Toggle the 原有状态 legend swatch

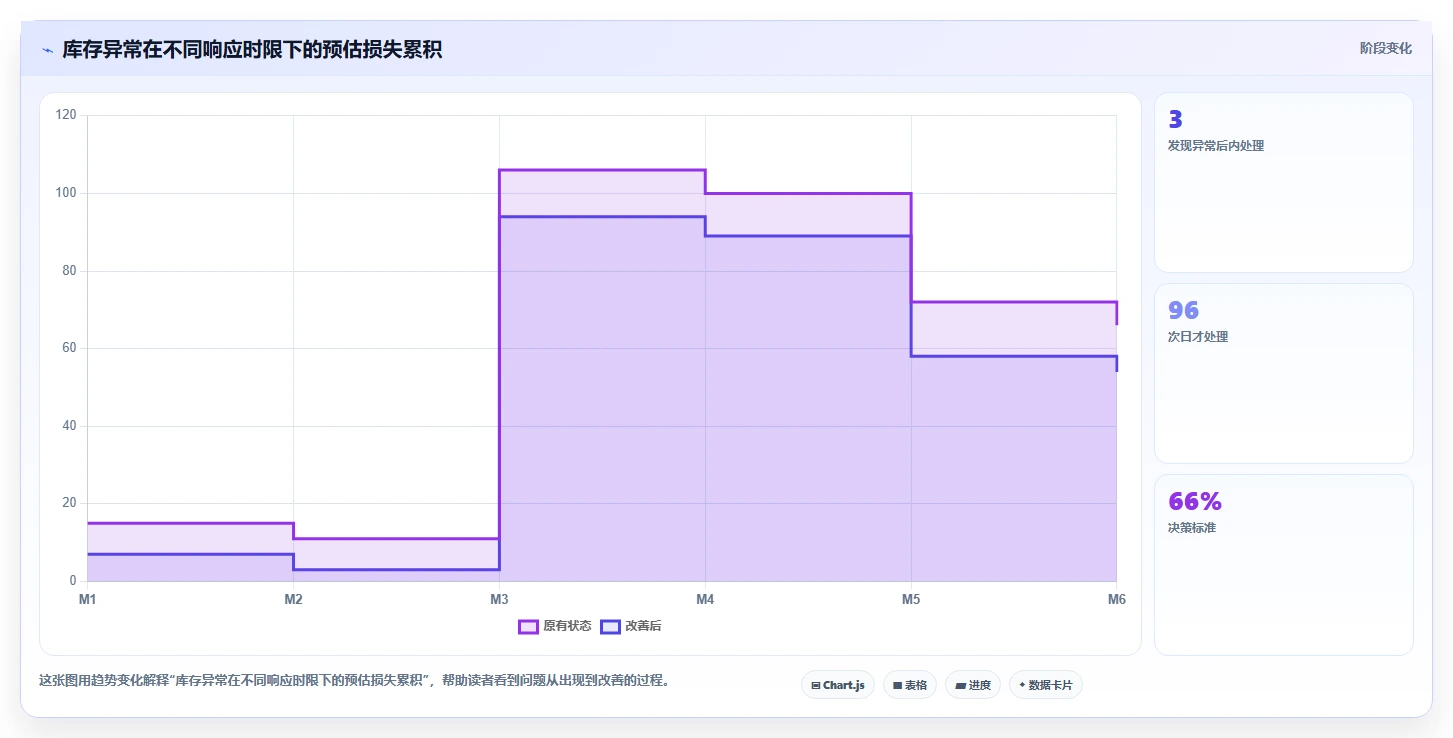coord(528,627)
